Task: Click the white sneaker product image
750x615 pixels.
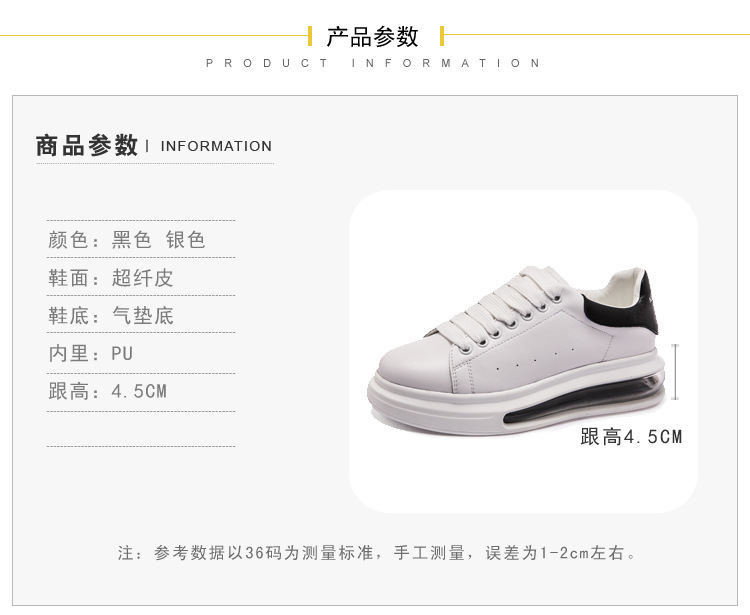Action: point(517,351)
